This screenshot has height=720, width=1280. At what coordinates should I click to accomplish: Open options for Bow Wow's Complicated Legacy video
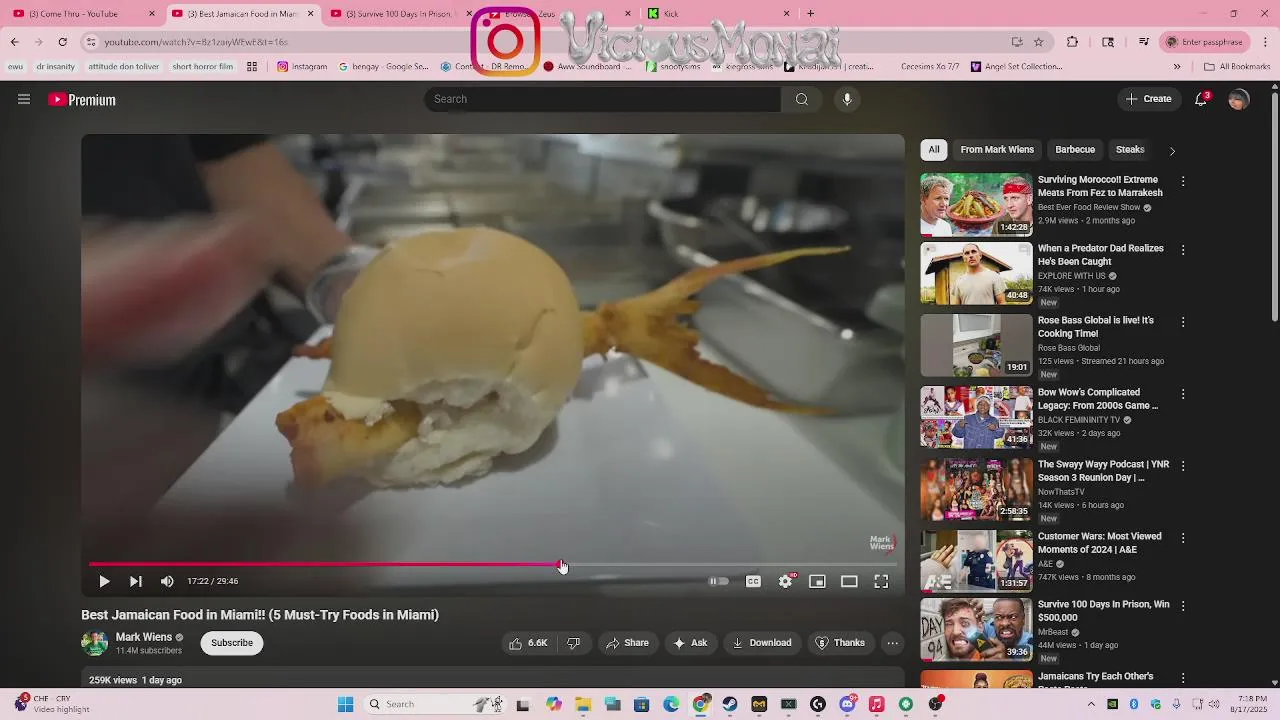(1183, 394)
